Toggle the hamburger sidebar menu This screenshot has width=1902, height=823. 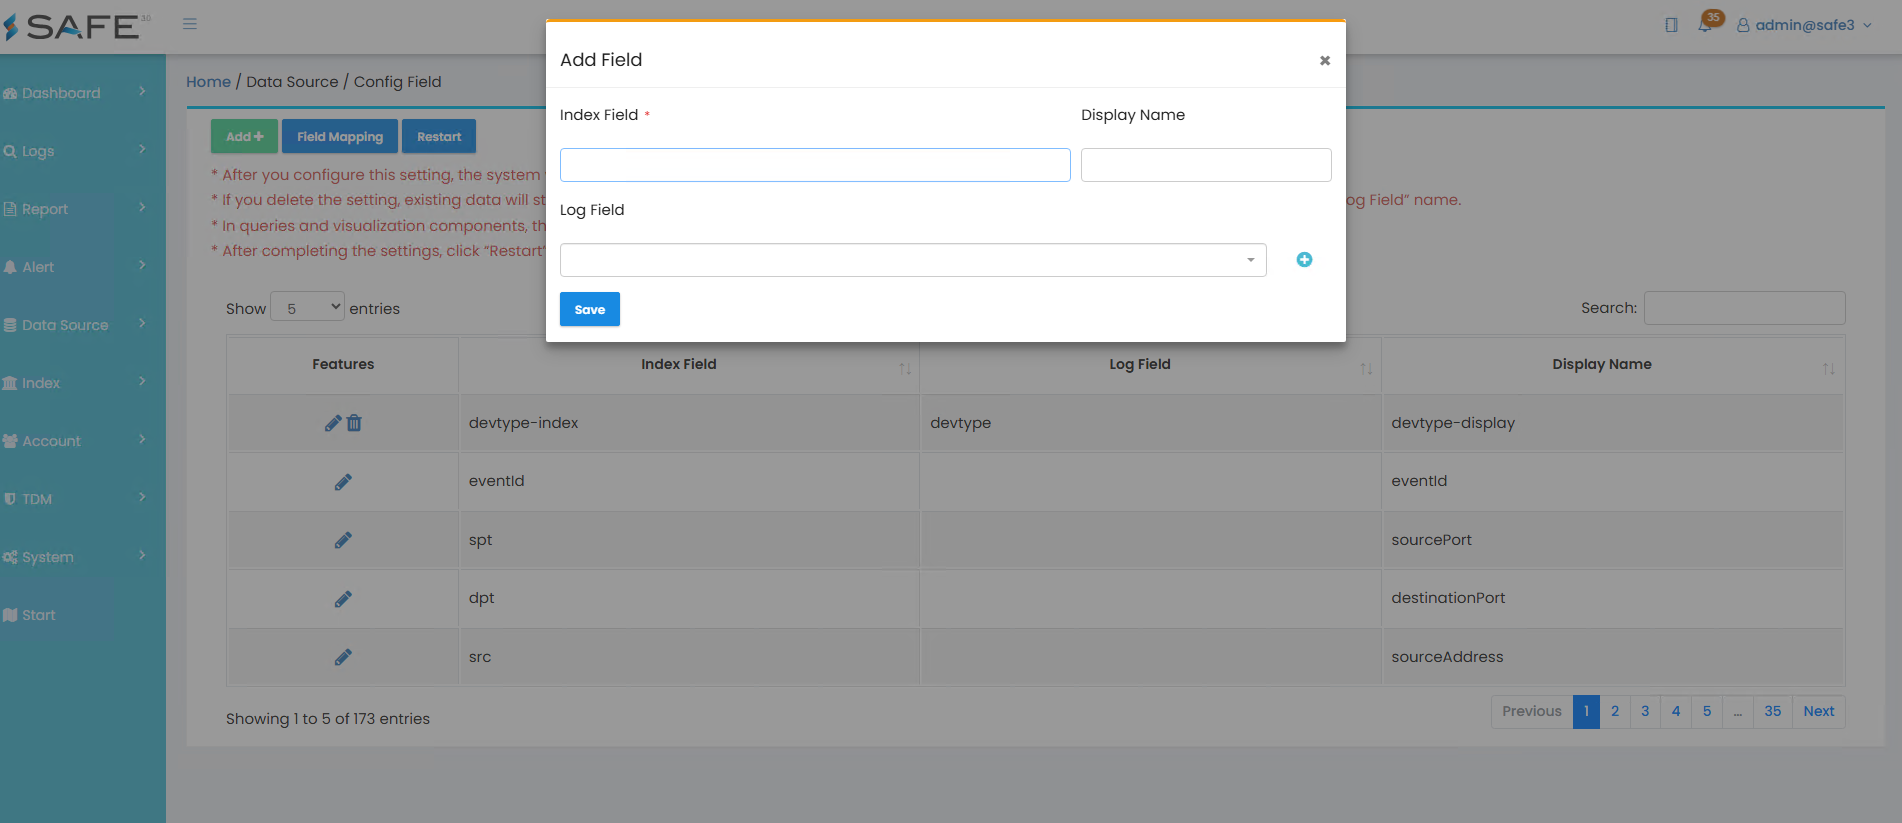[190, 24]
